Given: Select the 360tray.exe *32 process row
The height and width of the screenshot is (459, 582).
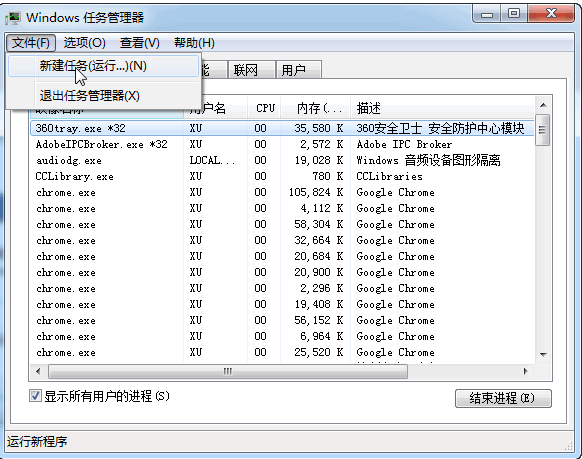Looking at the screenshot, I should [x=282, y=128].
